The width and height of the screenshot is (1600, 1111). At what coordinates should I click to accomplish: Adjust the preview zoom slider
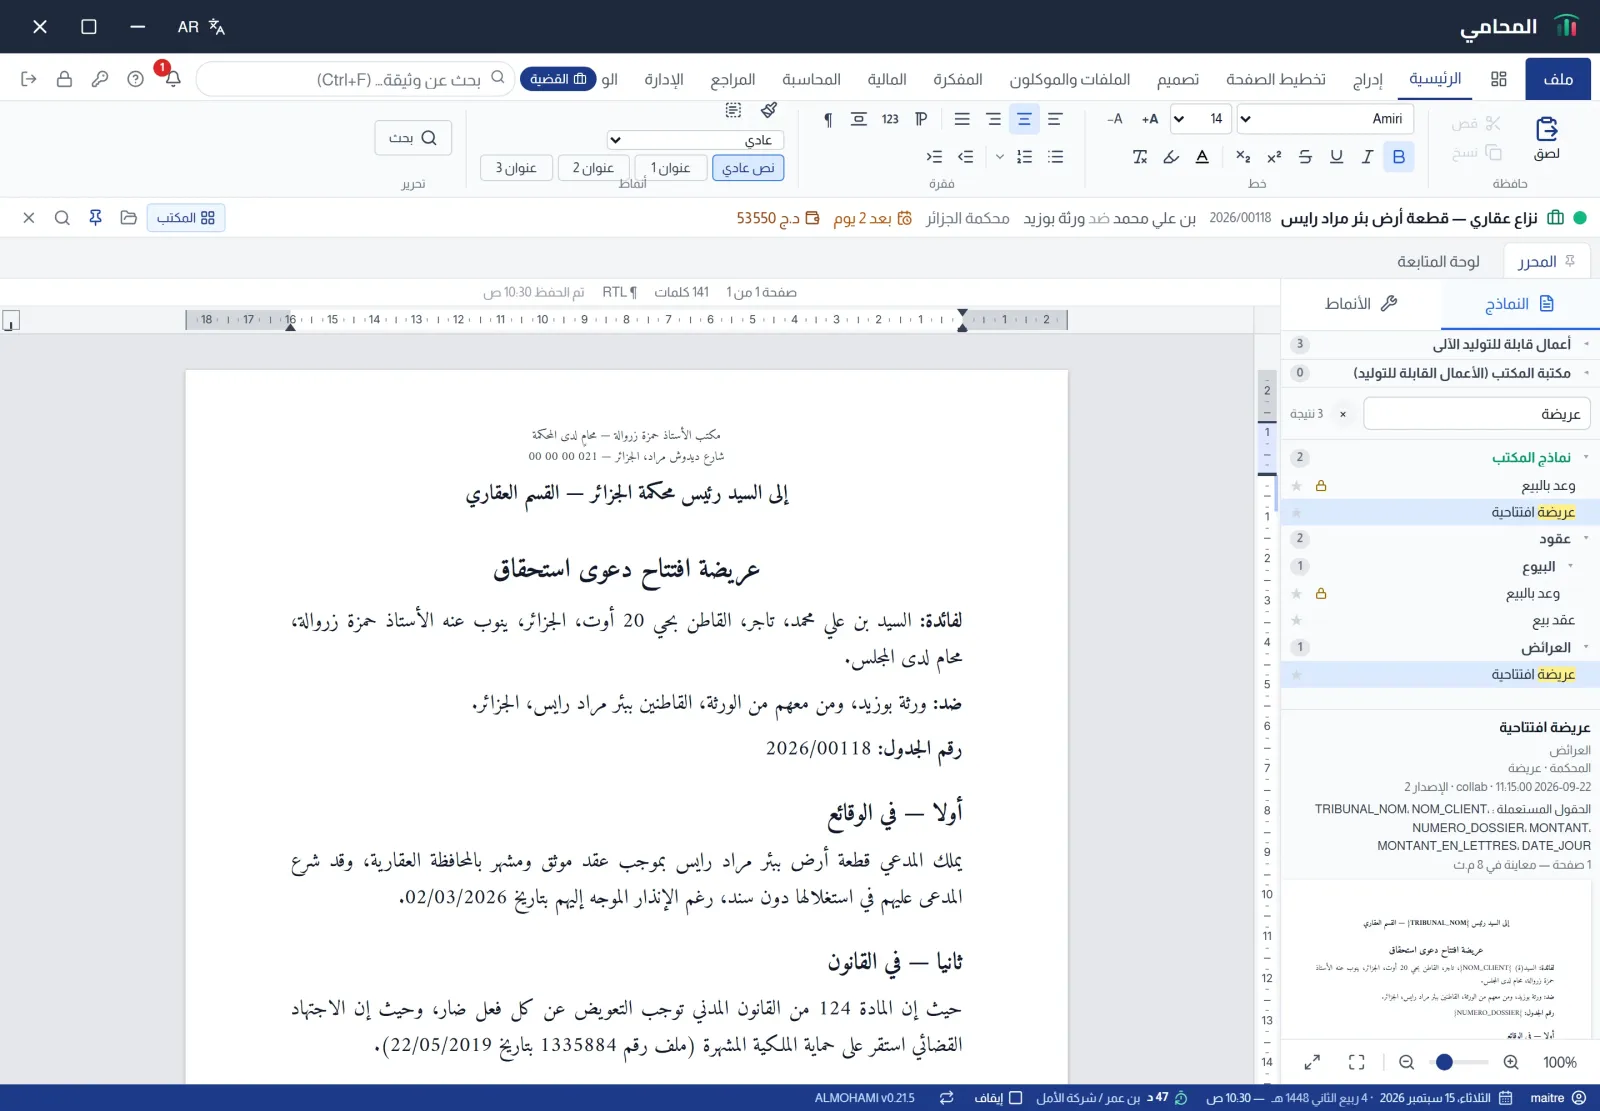pyautogui.click(x=1458, y=1062)
